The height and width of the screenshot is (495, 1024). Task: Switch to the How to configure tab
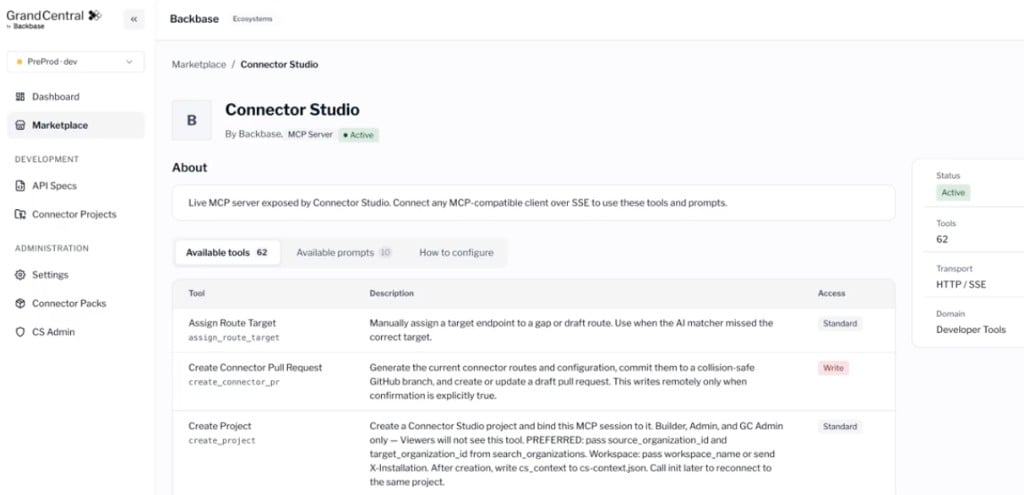click(456, 253)
